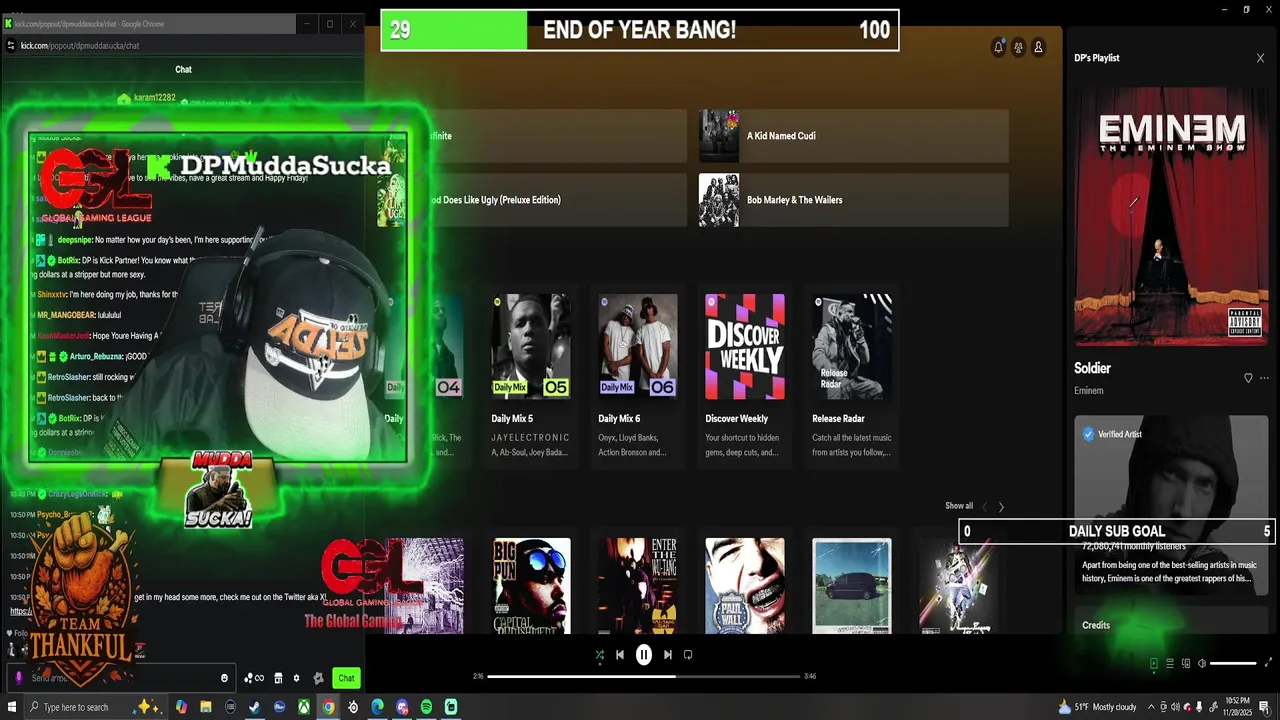Open the Eminem artist link under Soldier
Image resolution: width=1280 pixels, height=720 pixels.
1089,391
